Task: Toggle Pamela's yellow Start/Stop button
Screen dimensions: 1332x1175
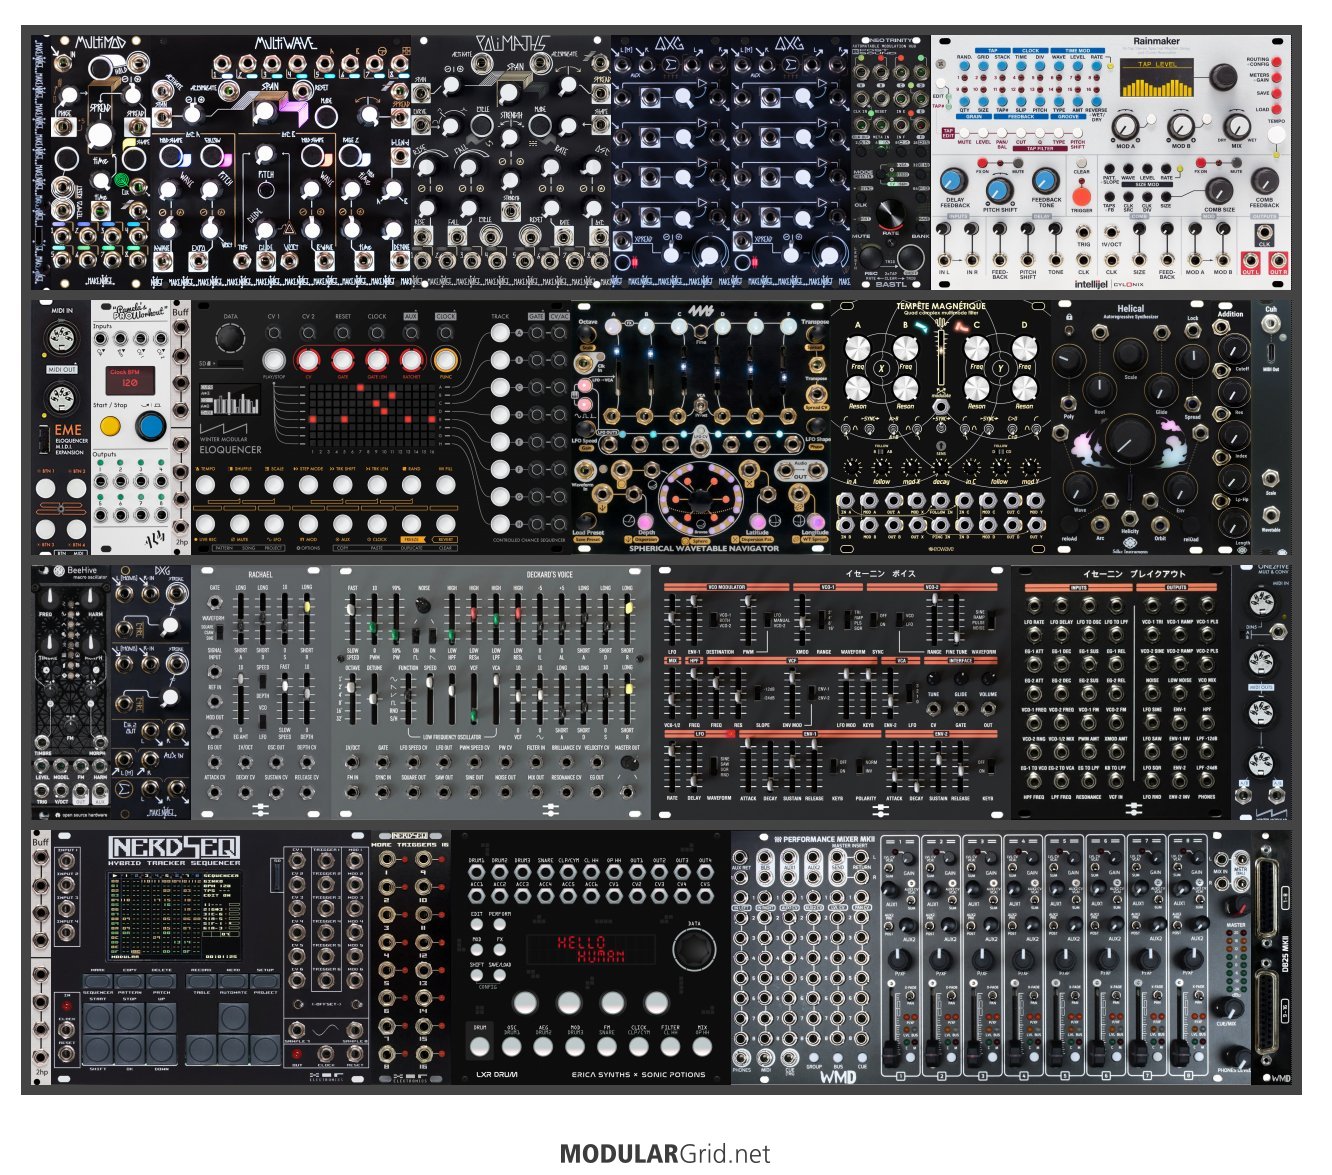Action: click(110, 427)
